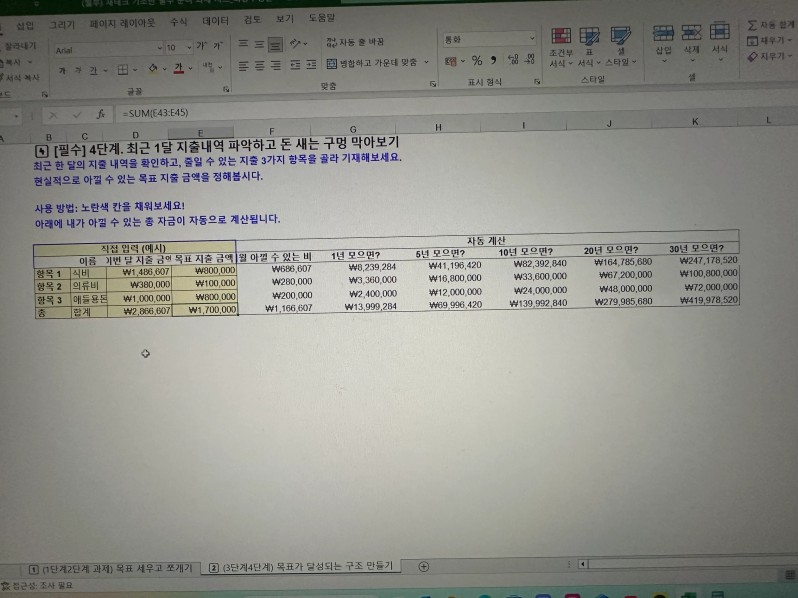Open number format dialog launcher
The height and width of the screenshot is (598, 798).
pyautogui.click(x=536, y=81)
